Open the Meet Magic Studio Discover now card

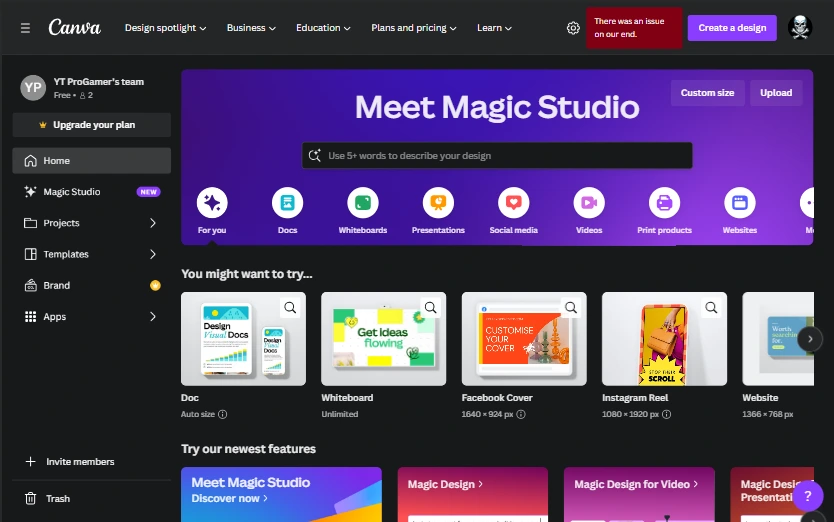281,494
